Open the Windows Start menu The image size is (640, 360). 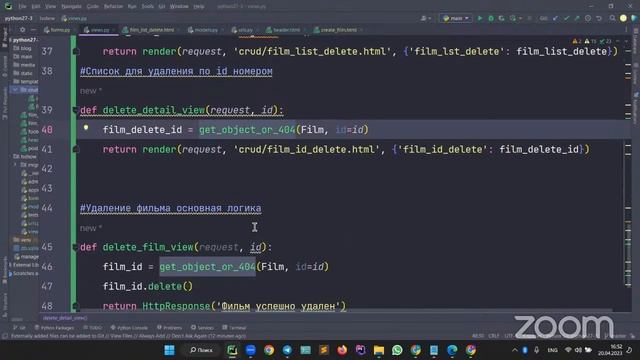(x=169, y=350)
